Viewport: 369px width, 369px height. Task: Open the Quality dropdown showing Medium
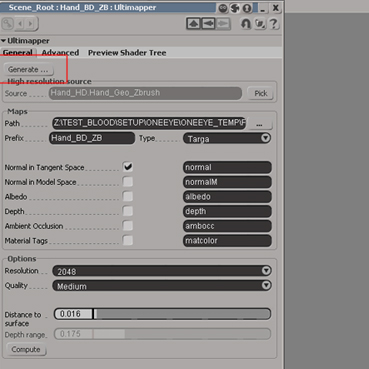tap(162, 286)
